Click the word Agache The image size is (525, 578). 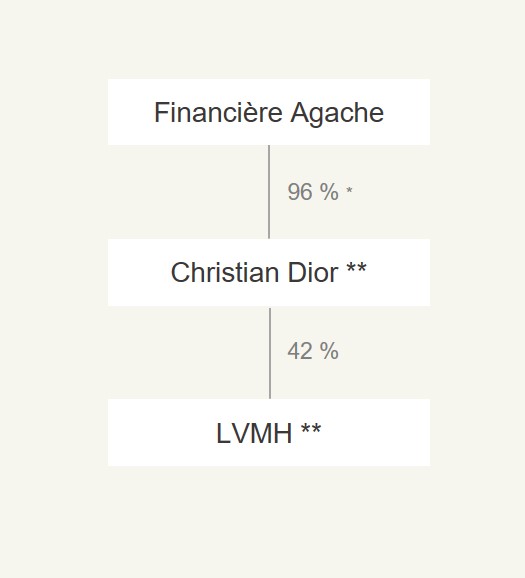(337, 114)
